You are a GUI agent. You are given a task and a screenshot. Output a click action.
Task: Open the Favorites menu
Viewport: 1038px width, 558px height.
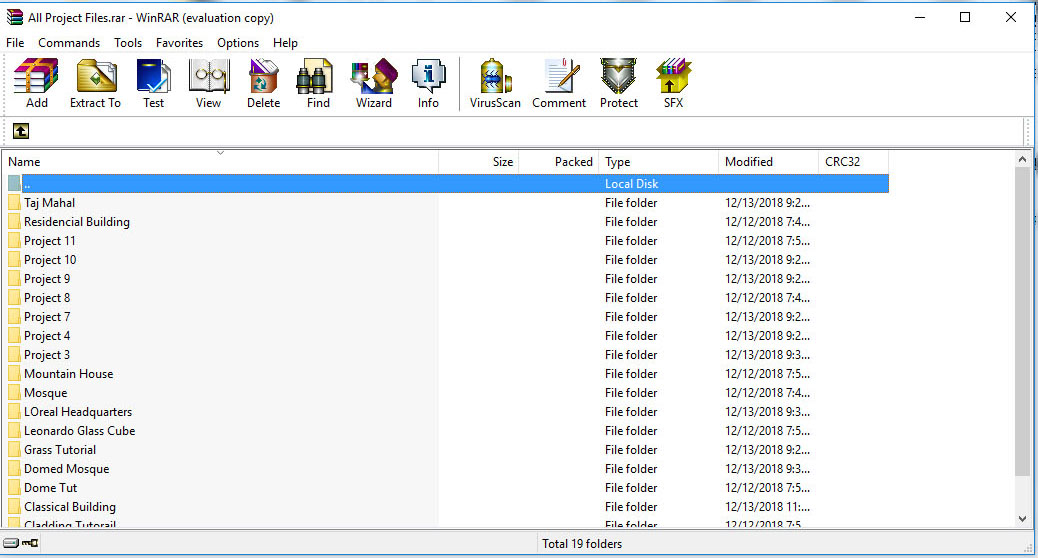(179, 42)
